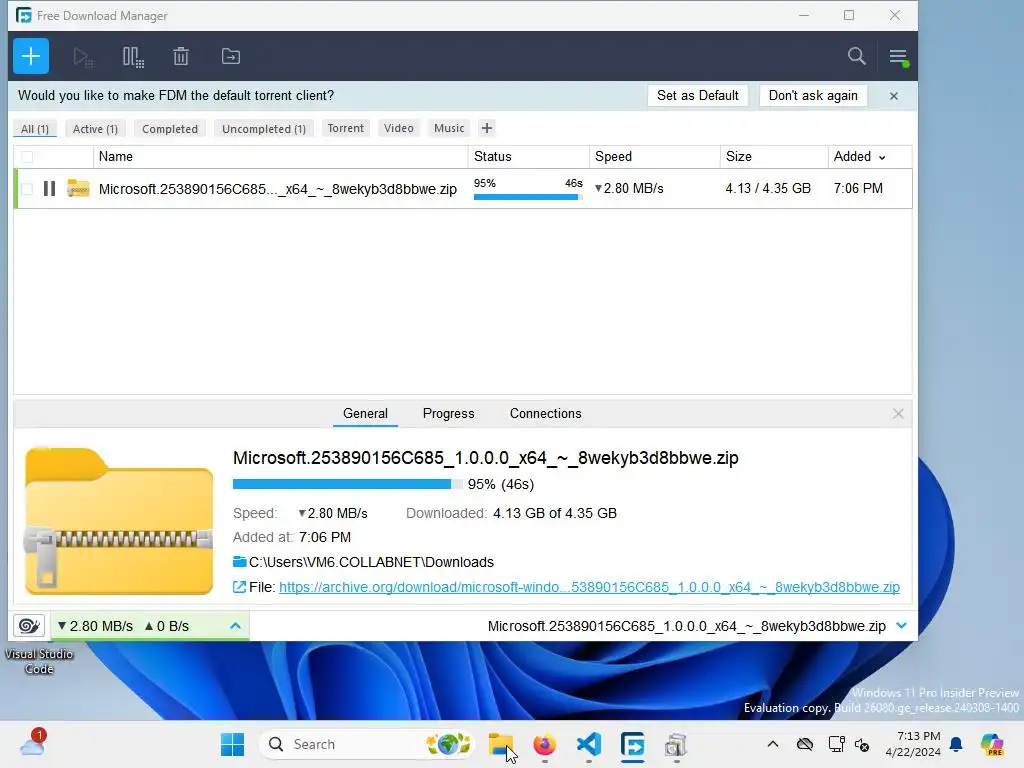Click the 7:06 PM added time cell
This screenshot has height=768, width=1024.
click(858, 189)
